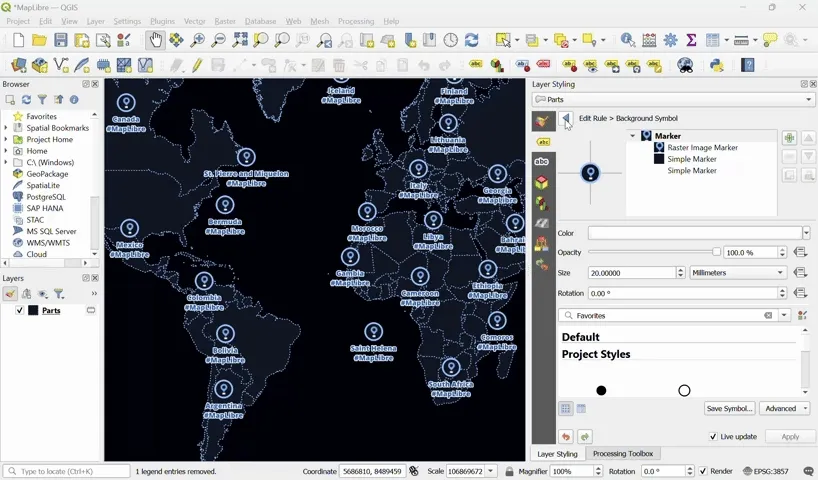This screenshot has width=818, height=480.
Task: Switch to the Layer Styling tab
Action: coord(558,454)
